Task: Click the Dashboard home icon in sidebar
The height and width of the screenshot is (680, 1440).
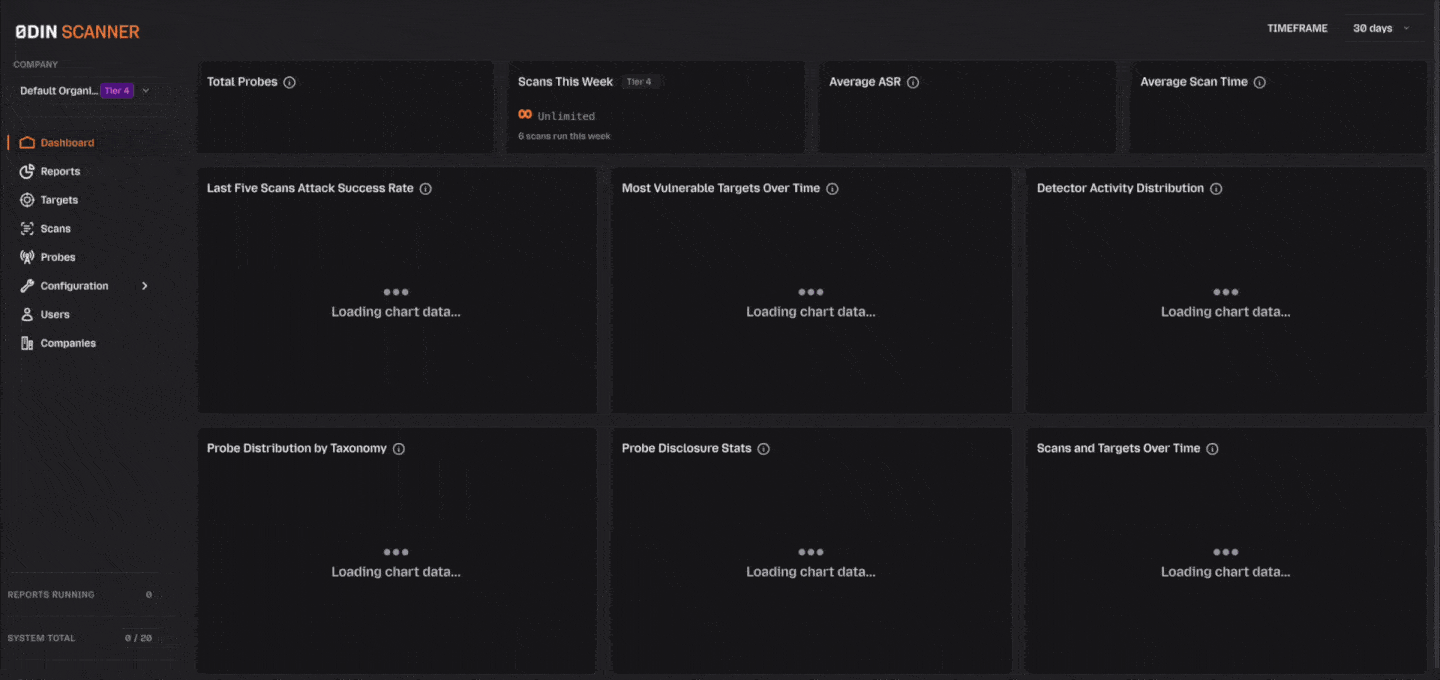Action: [x=27, y=143]
